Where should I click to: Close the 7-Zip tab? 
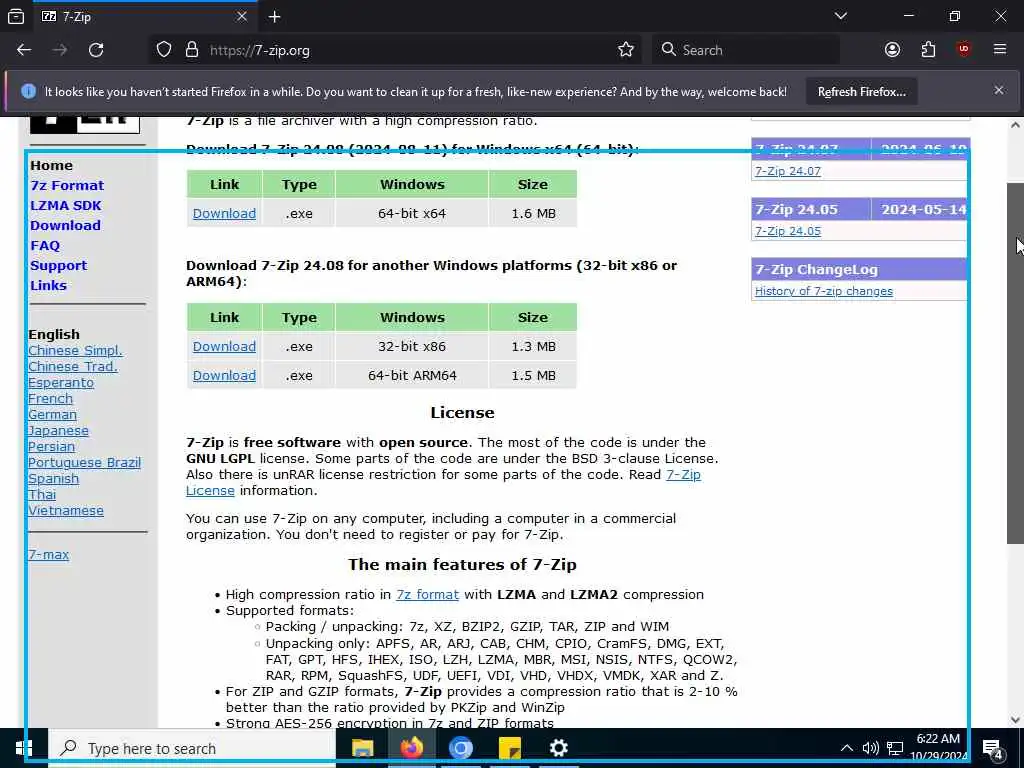click(242, 16)
